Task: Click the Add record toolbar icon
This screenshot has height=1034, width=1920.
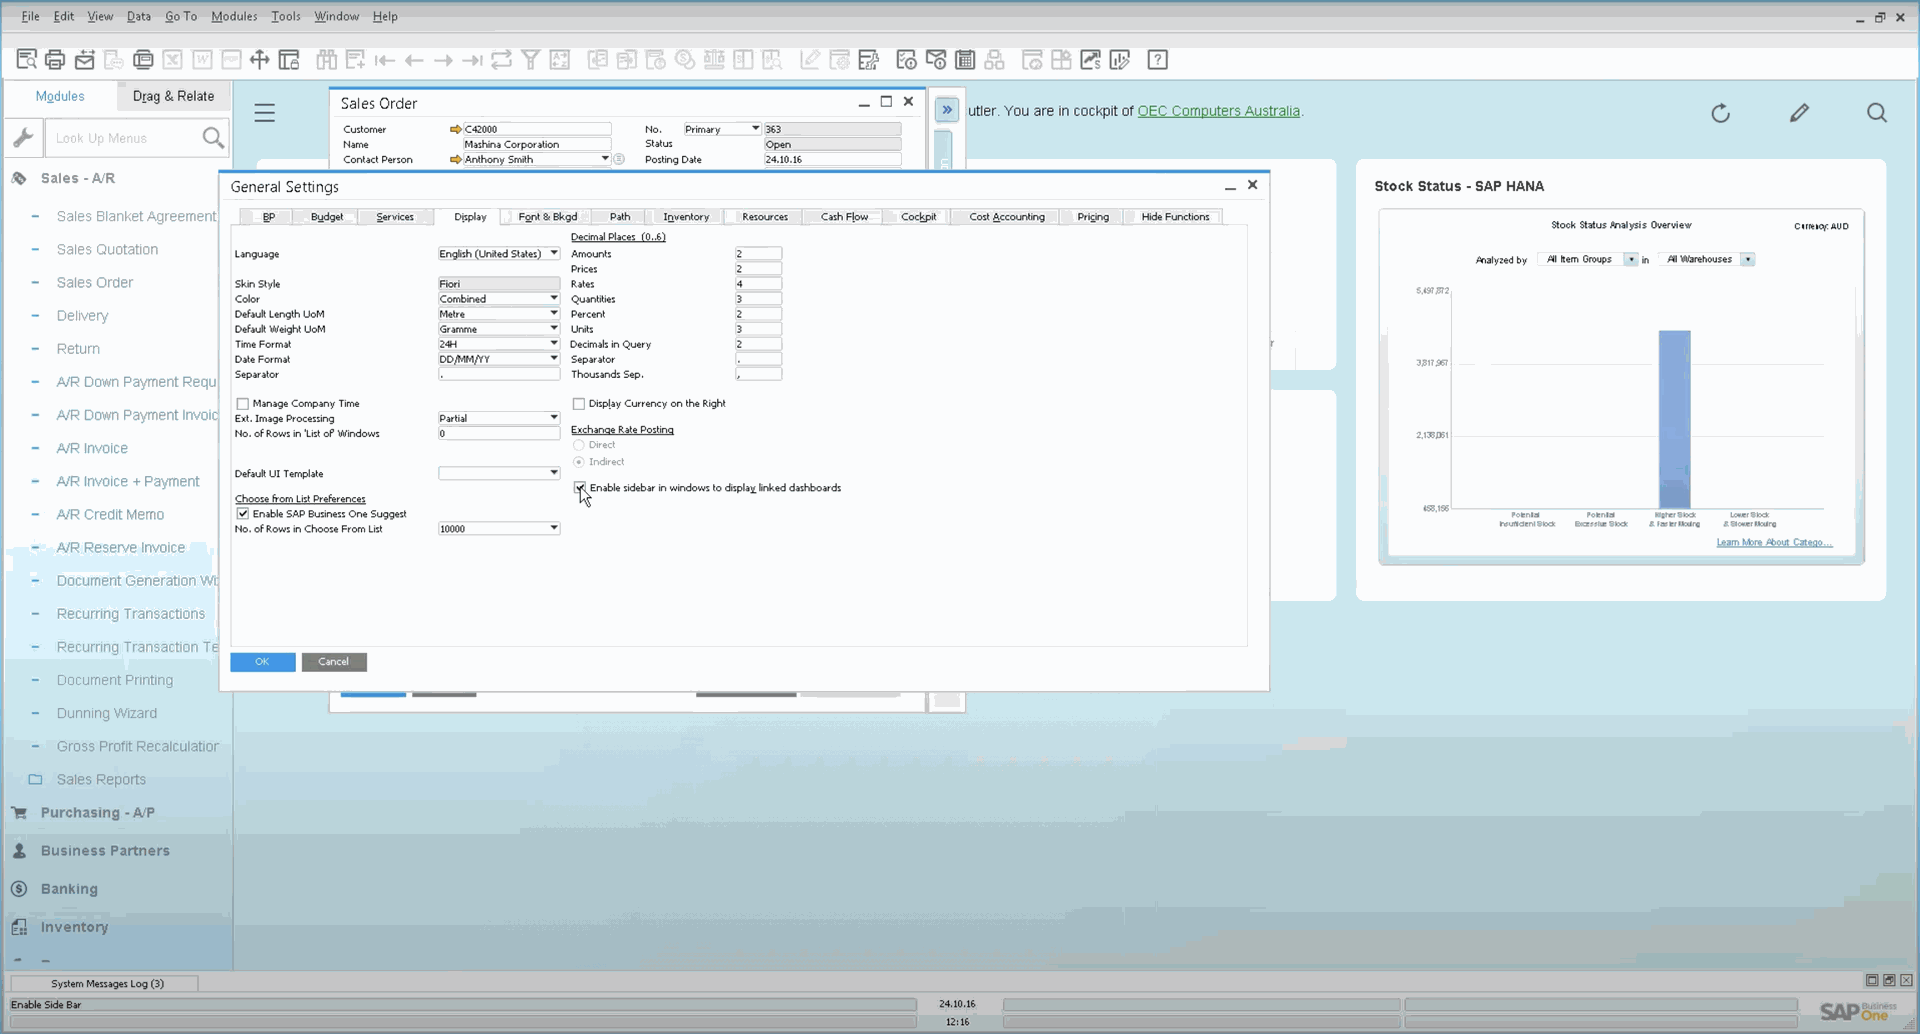Action: pyautogui.click(x=355, y=60)
